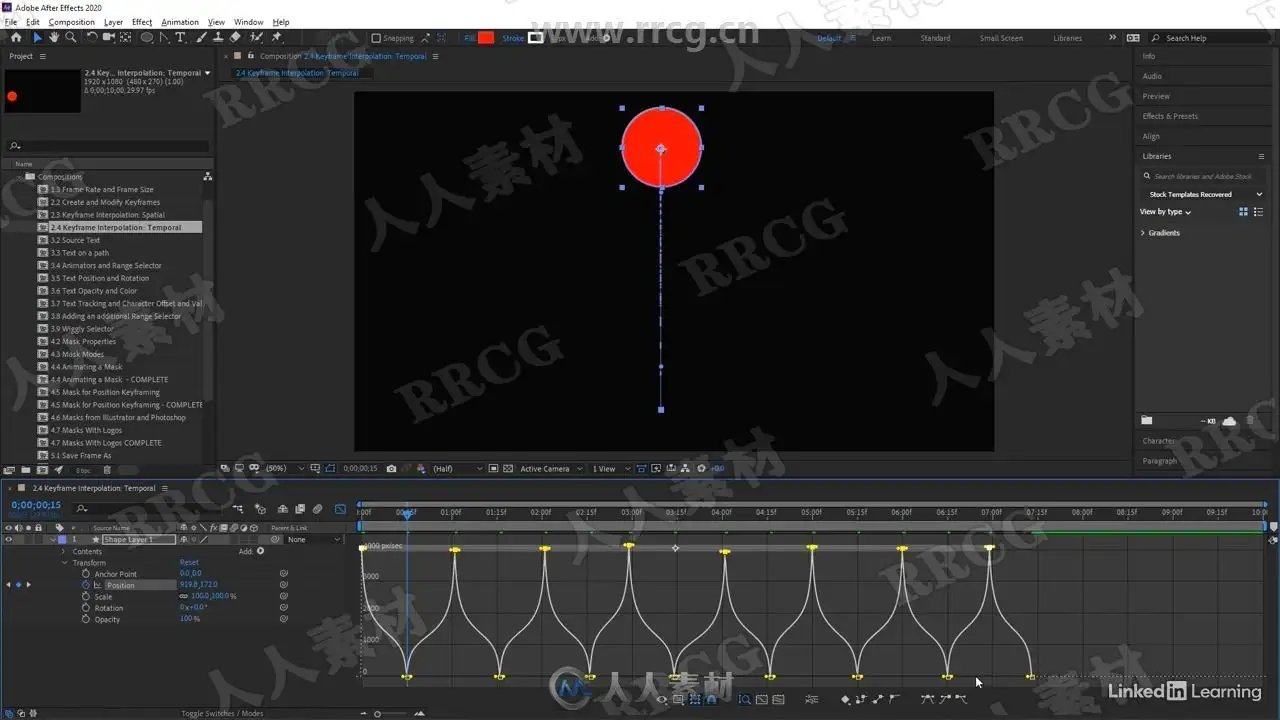Select the Unified Camera tool

(x=108, y=37)
